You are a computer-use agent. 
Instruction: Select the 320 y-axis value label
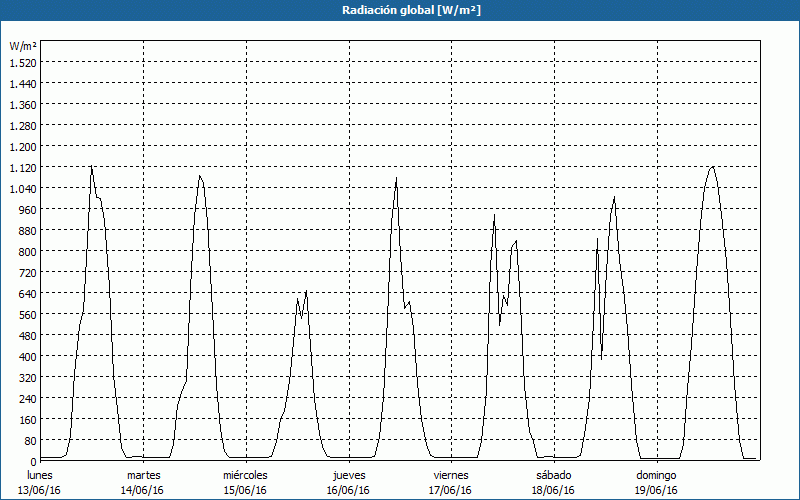27,378
